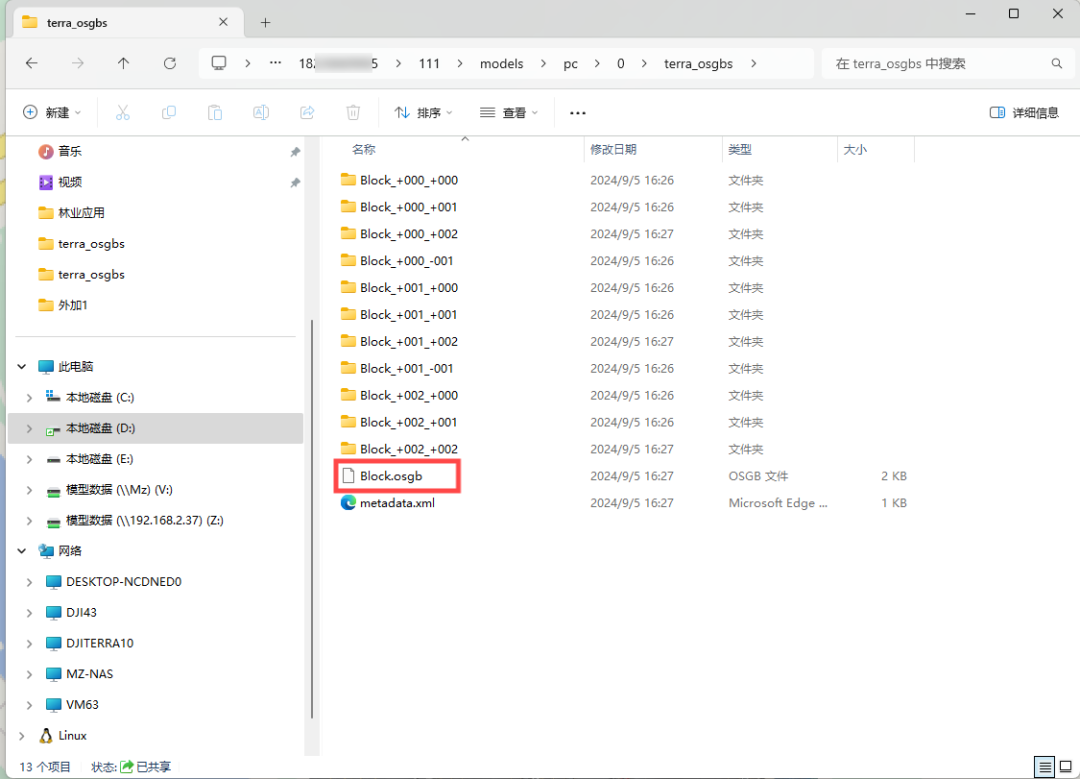The width and height of the screenshot is (1080, 779).
Task: Switch to large thumbnails view icon
Action: tap(1066, 767)
